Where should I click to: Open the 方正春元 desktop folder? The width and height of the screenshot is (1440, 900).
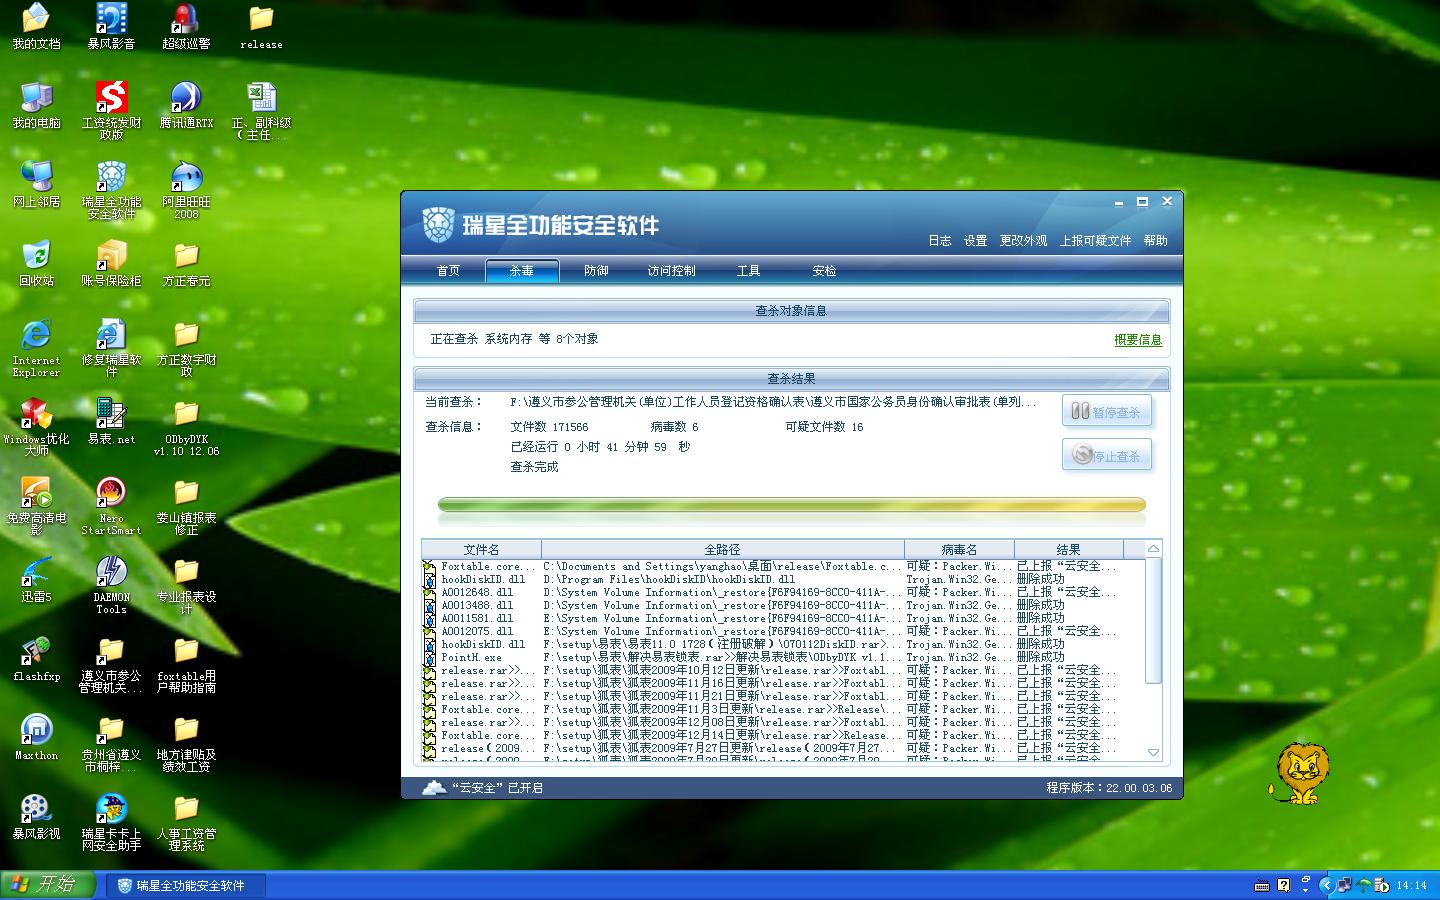[186, 263]
